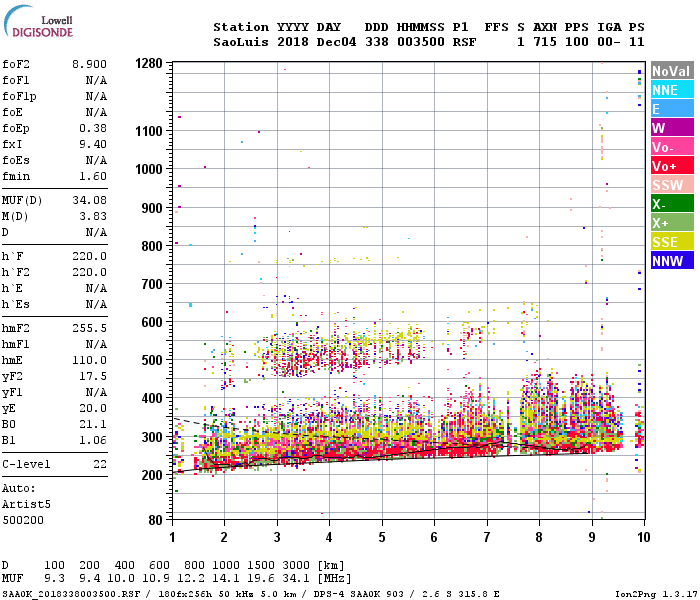Viewport: 700px width, 600px height.
Task: Select the X- dark green legend swatch
Action: tap(672, 204)
